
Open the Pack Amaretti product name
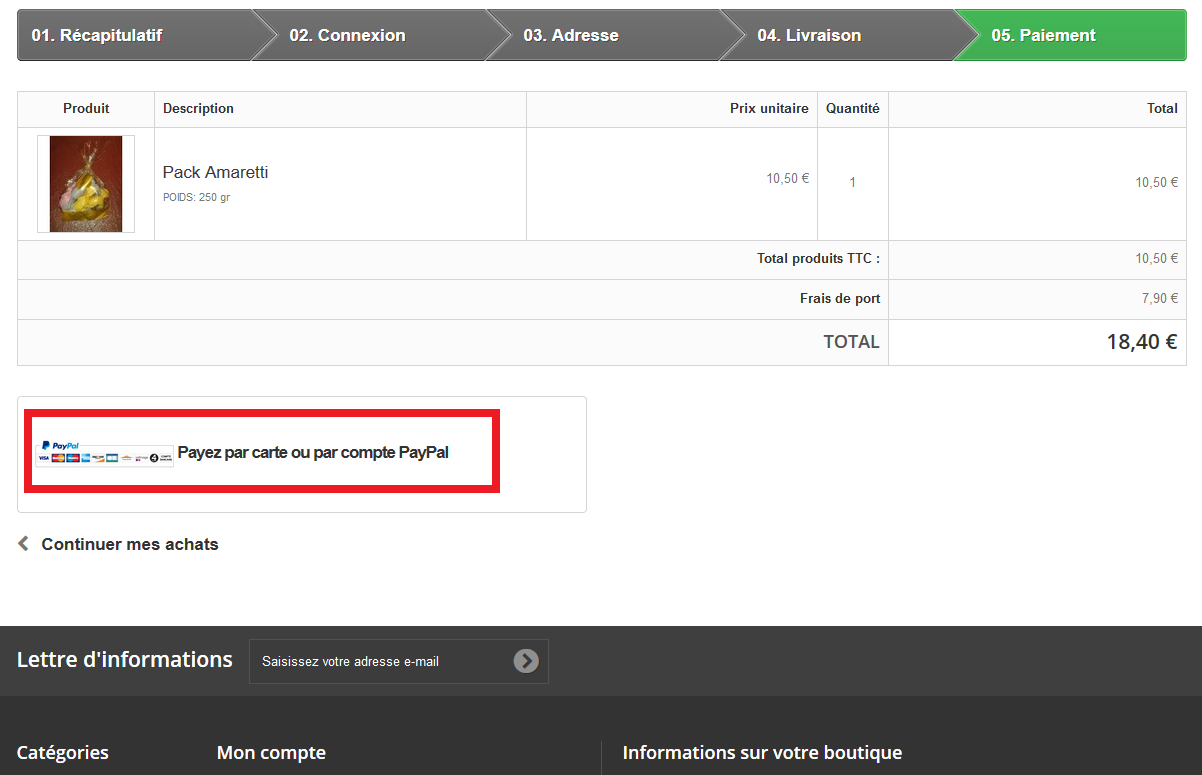point(215,172)
